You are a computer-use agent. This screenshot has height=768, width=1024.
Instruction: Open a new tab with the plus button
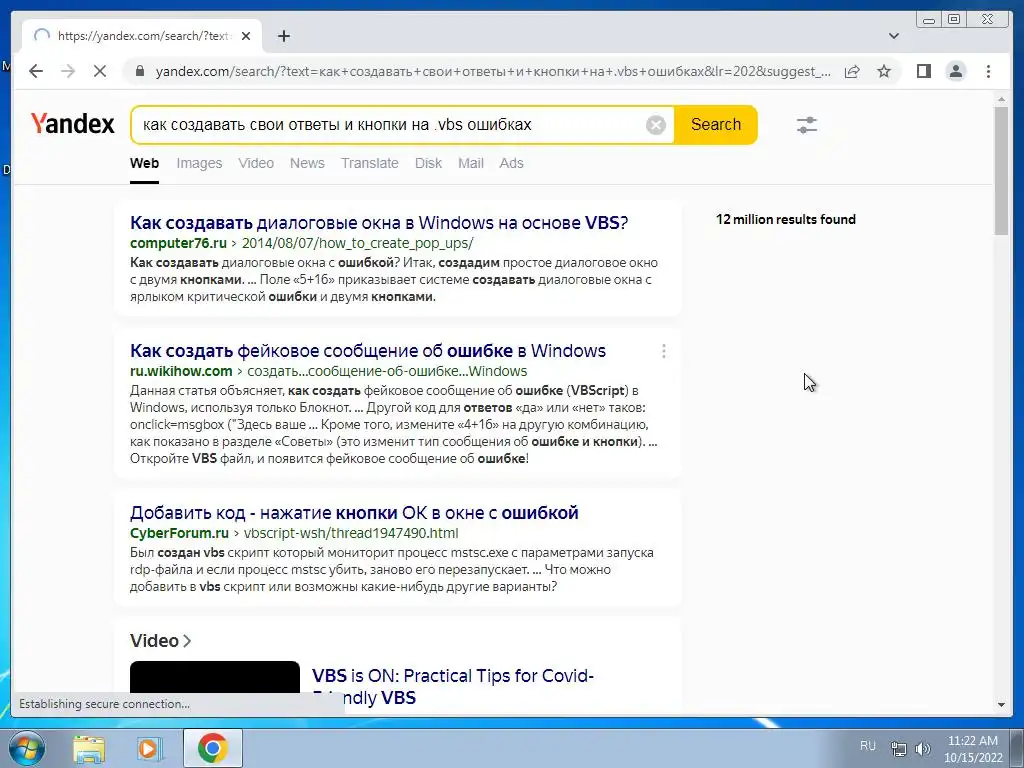[283, 36]
